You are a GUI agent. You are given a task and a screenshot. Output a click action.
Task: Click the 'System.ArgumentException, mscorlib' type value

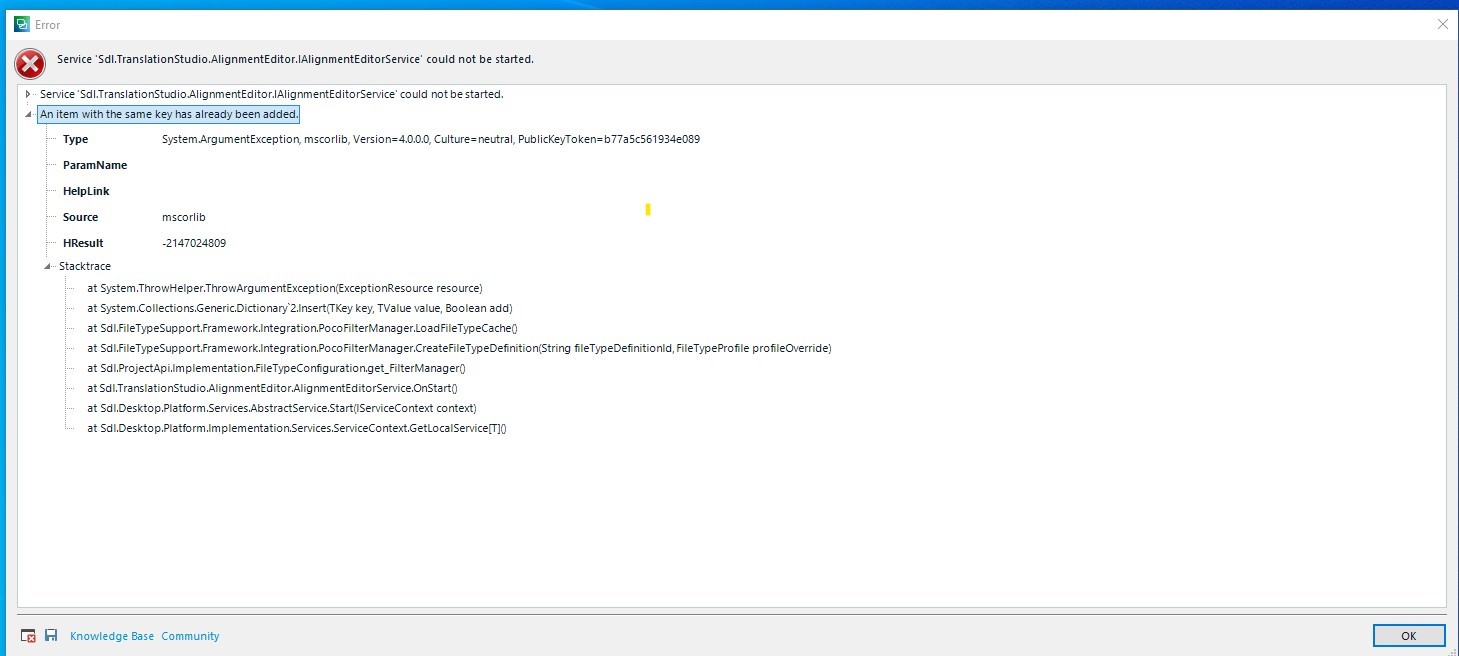point(431,139)
